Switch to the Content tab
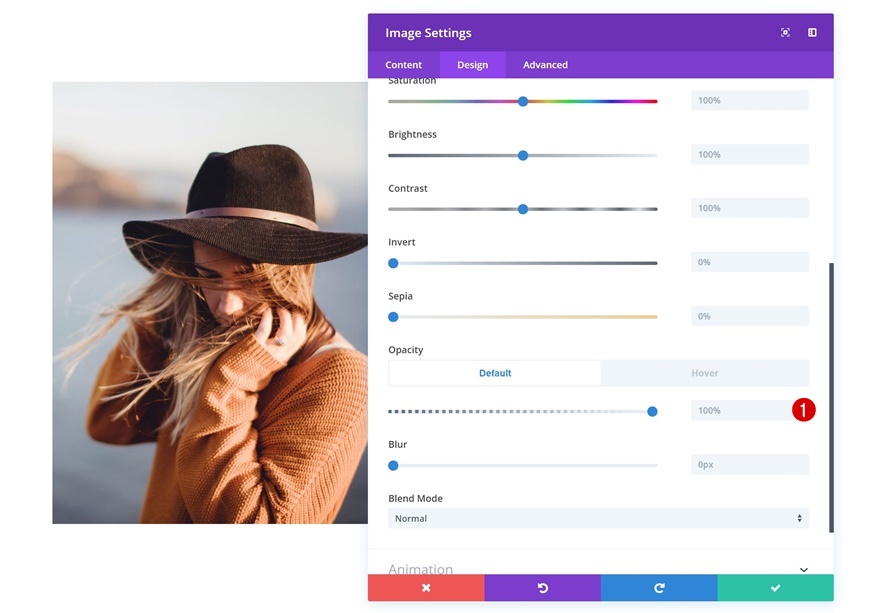Screen dimensions: 880x613 pyautogui.click(x=404, y=65)
